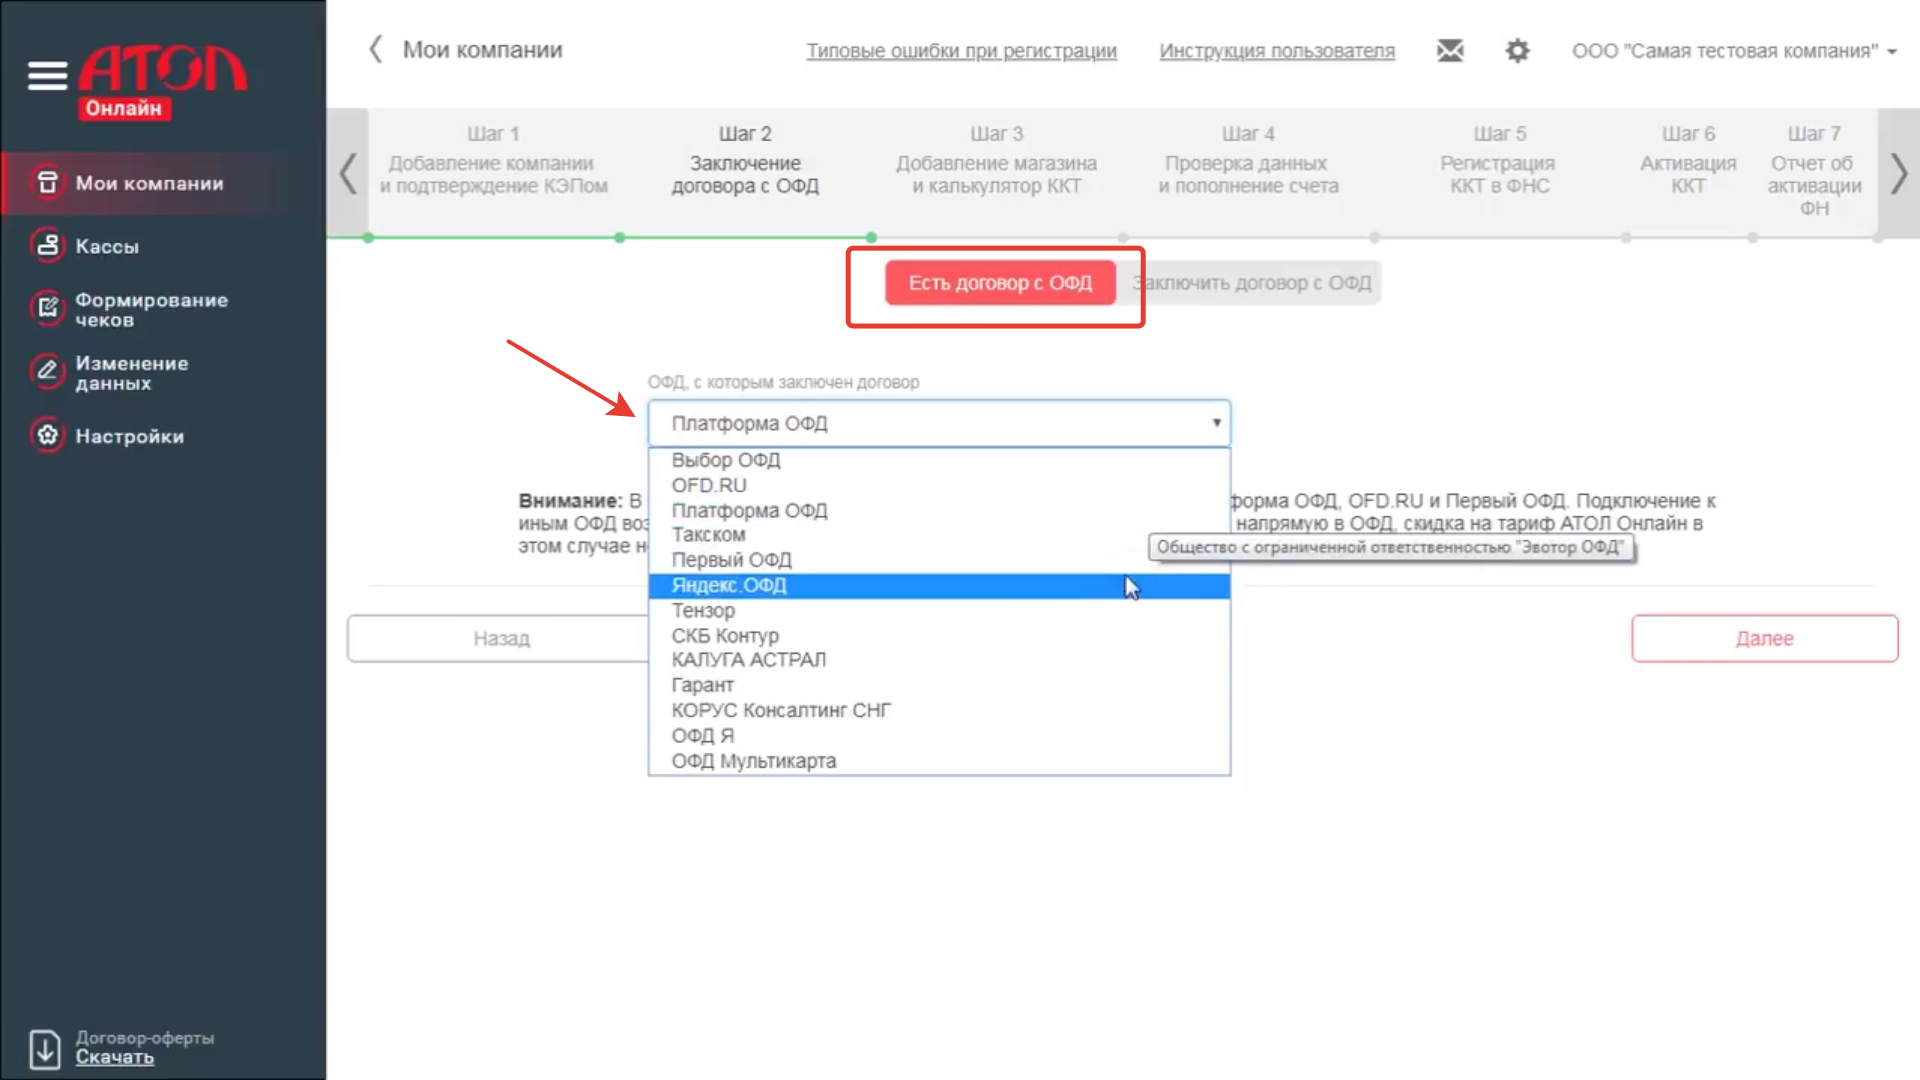This screenshot has height=1080, width=1920.
Task: Click the Изменение данных pencil icon
Action: 47,372
